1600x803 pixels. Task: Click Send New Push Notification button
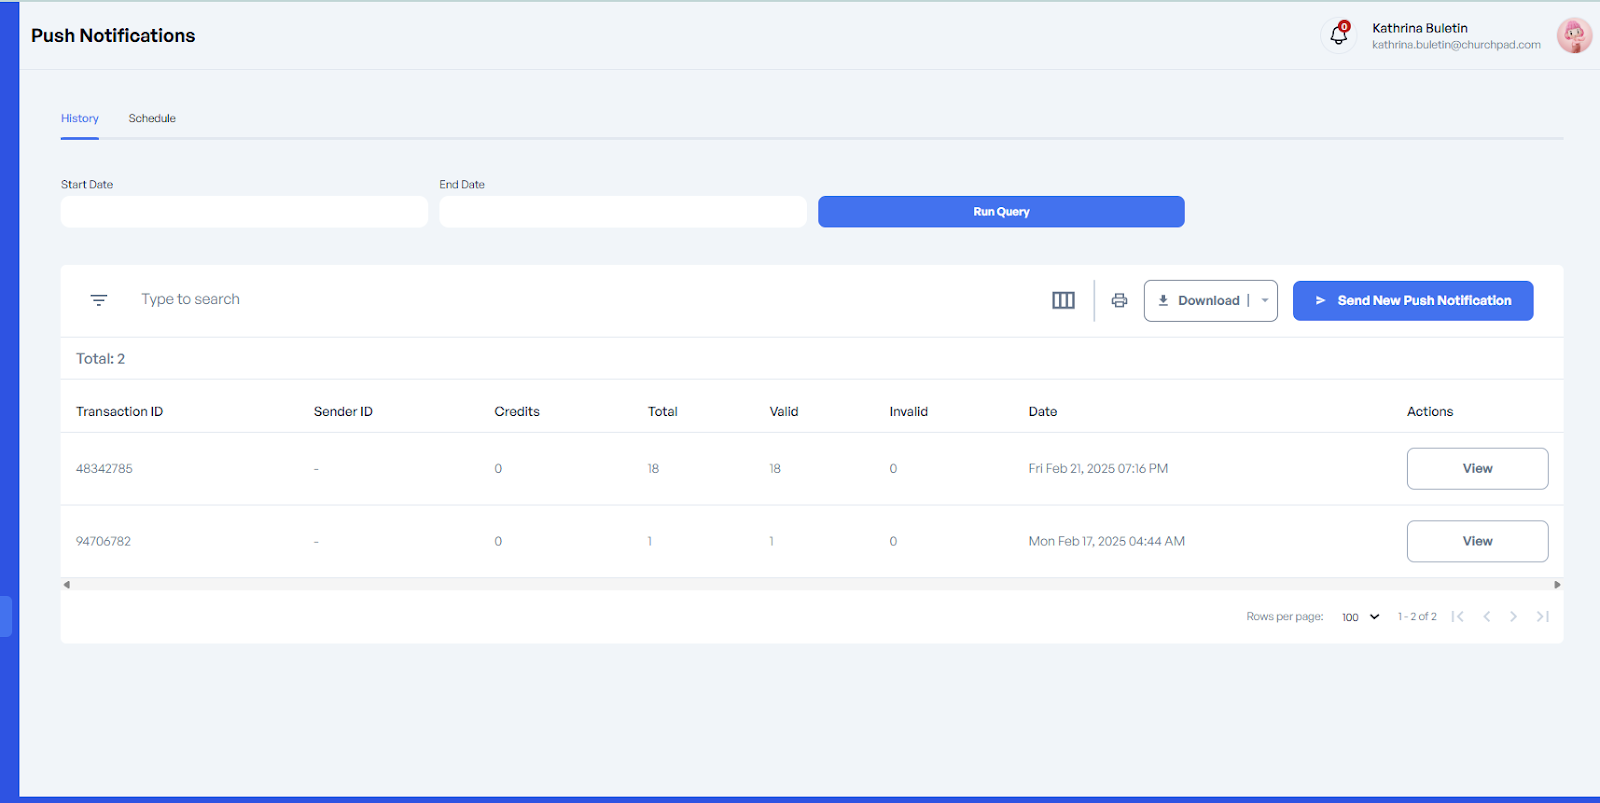coord(1412,301)
